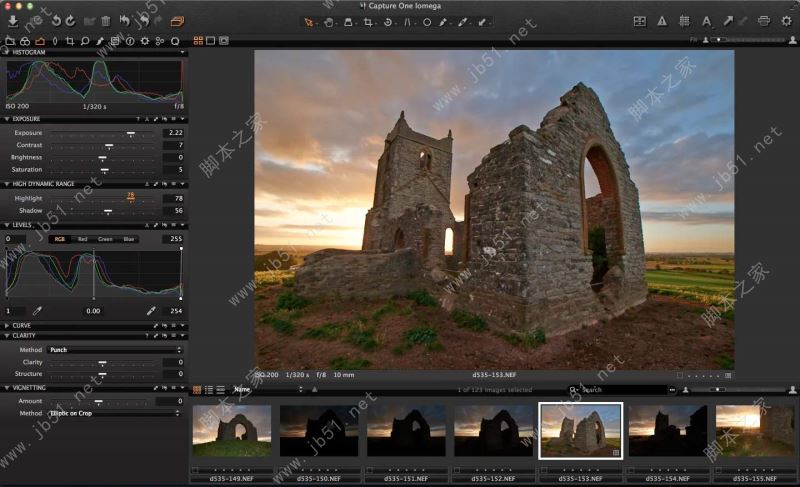Screen dimensions: 800x487
Task: Click the Highlight slider in High Dynamic Range
Action: (102, 198)
